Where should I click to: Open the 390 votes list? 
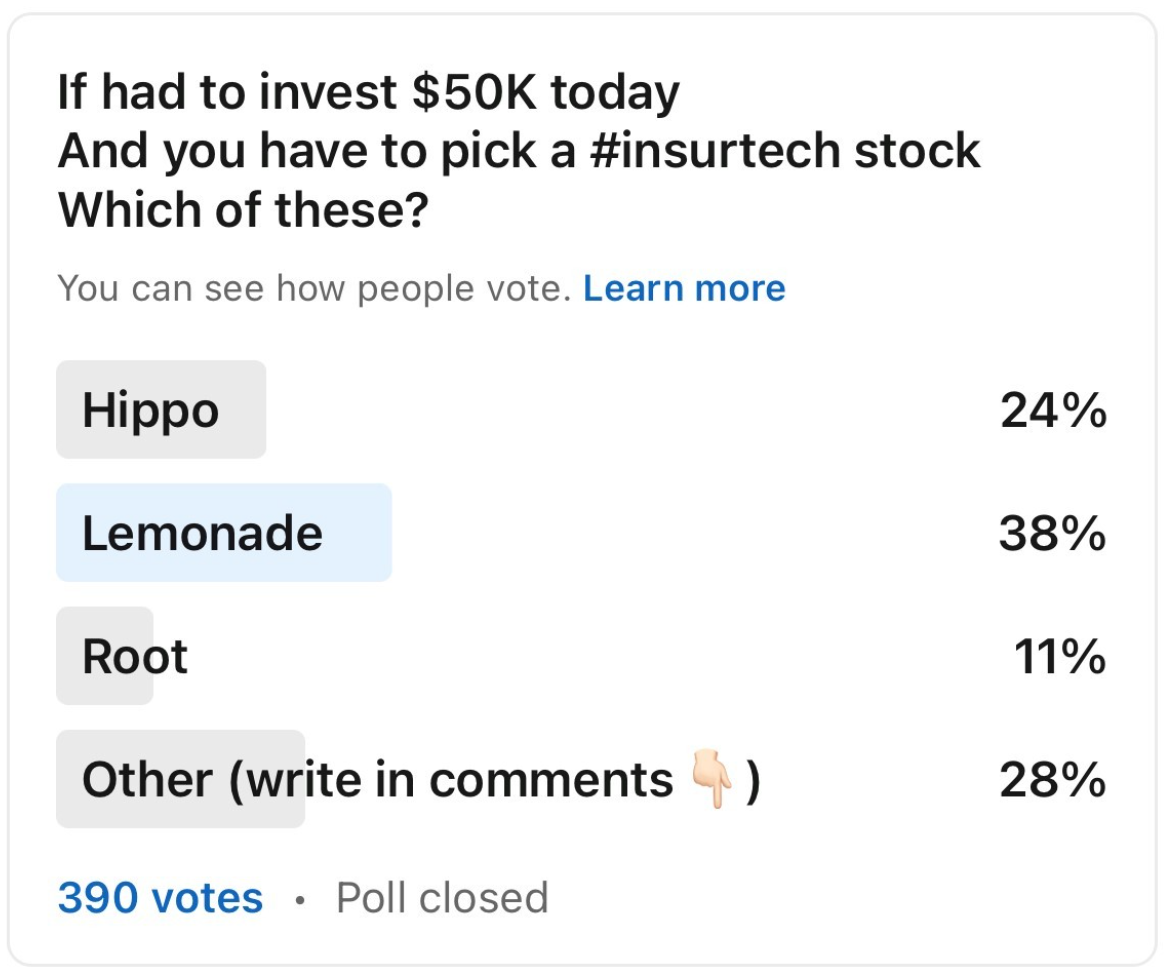160,898
